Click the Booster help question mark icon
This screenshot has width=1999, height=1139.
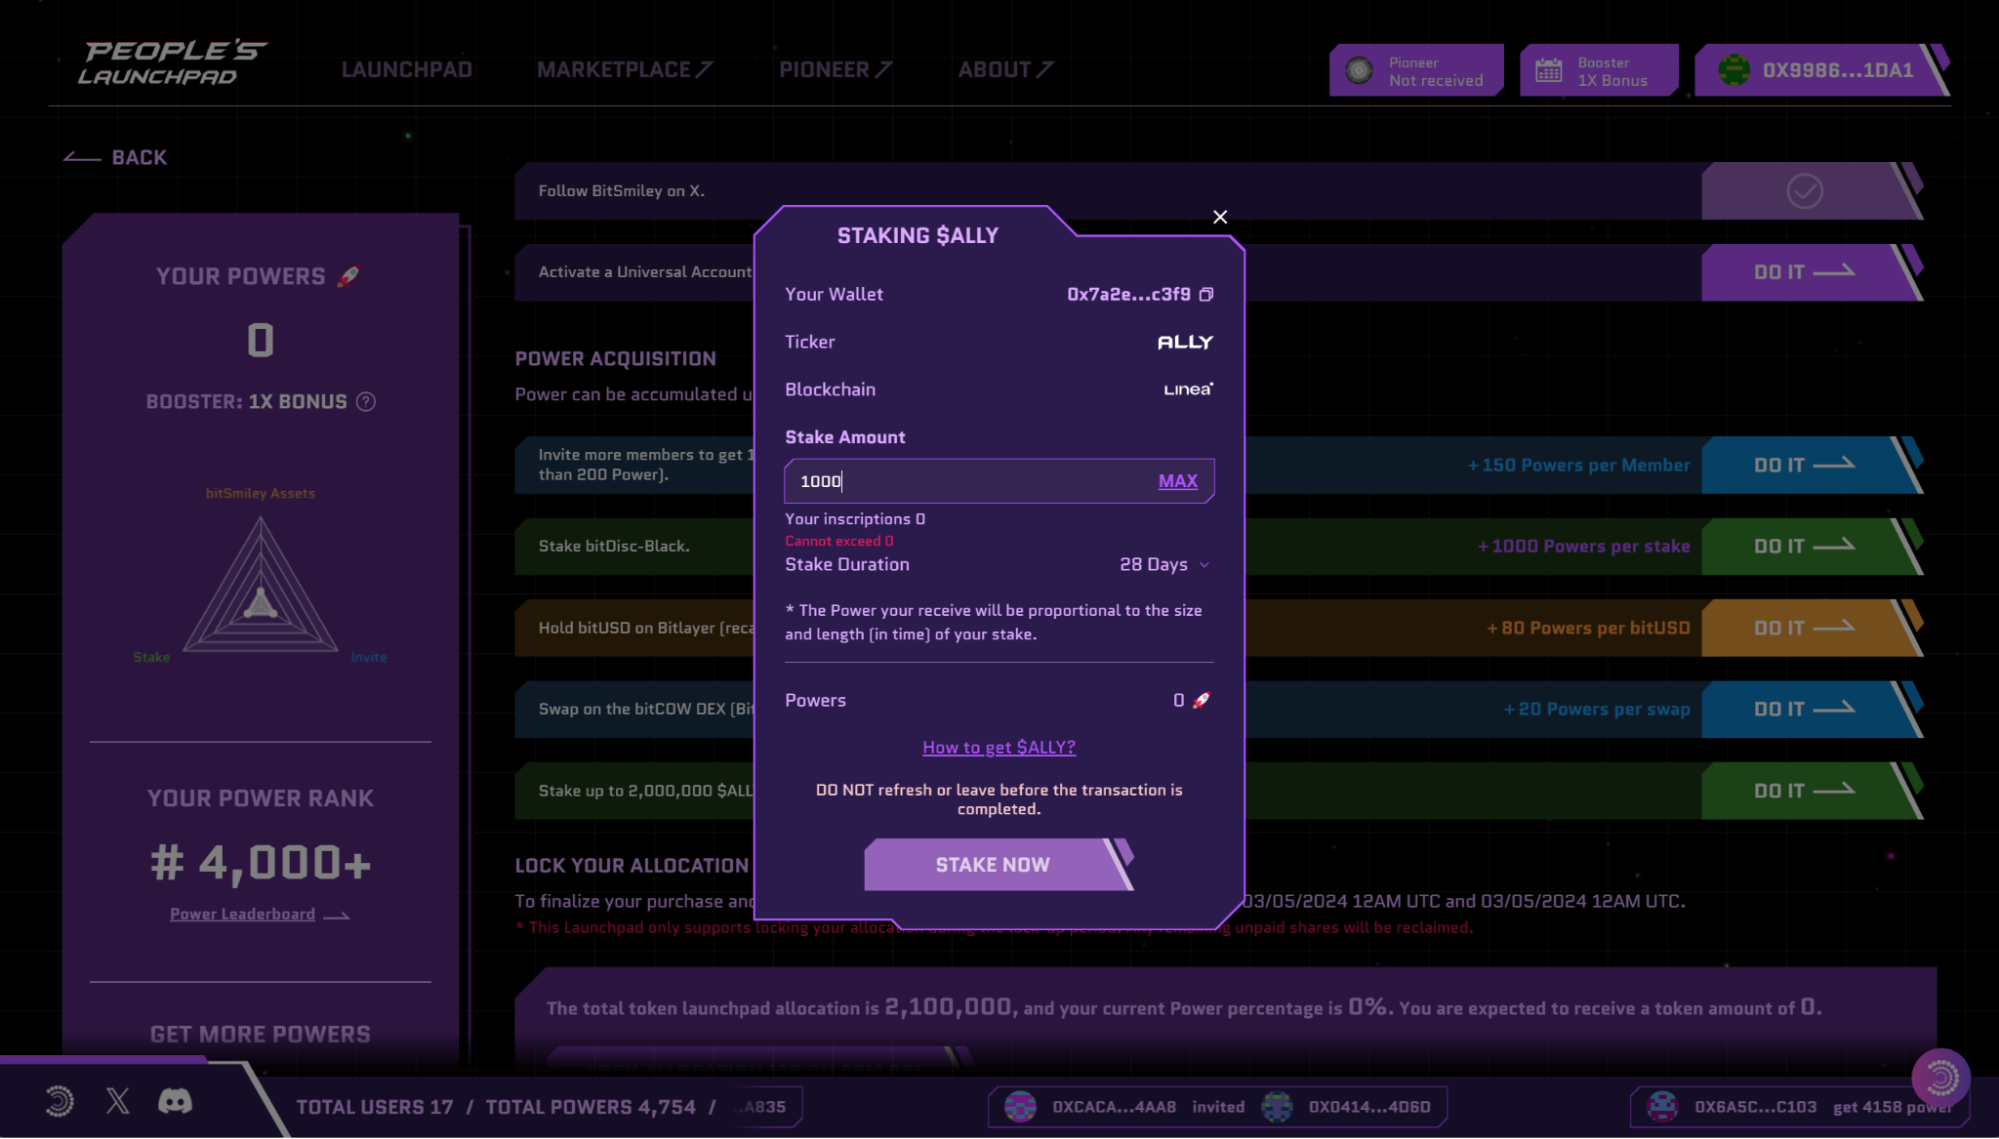[x=366, y=401]
